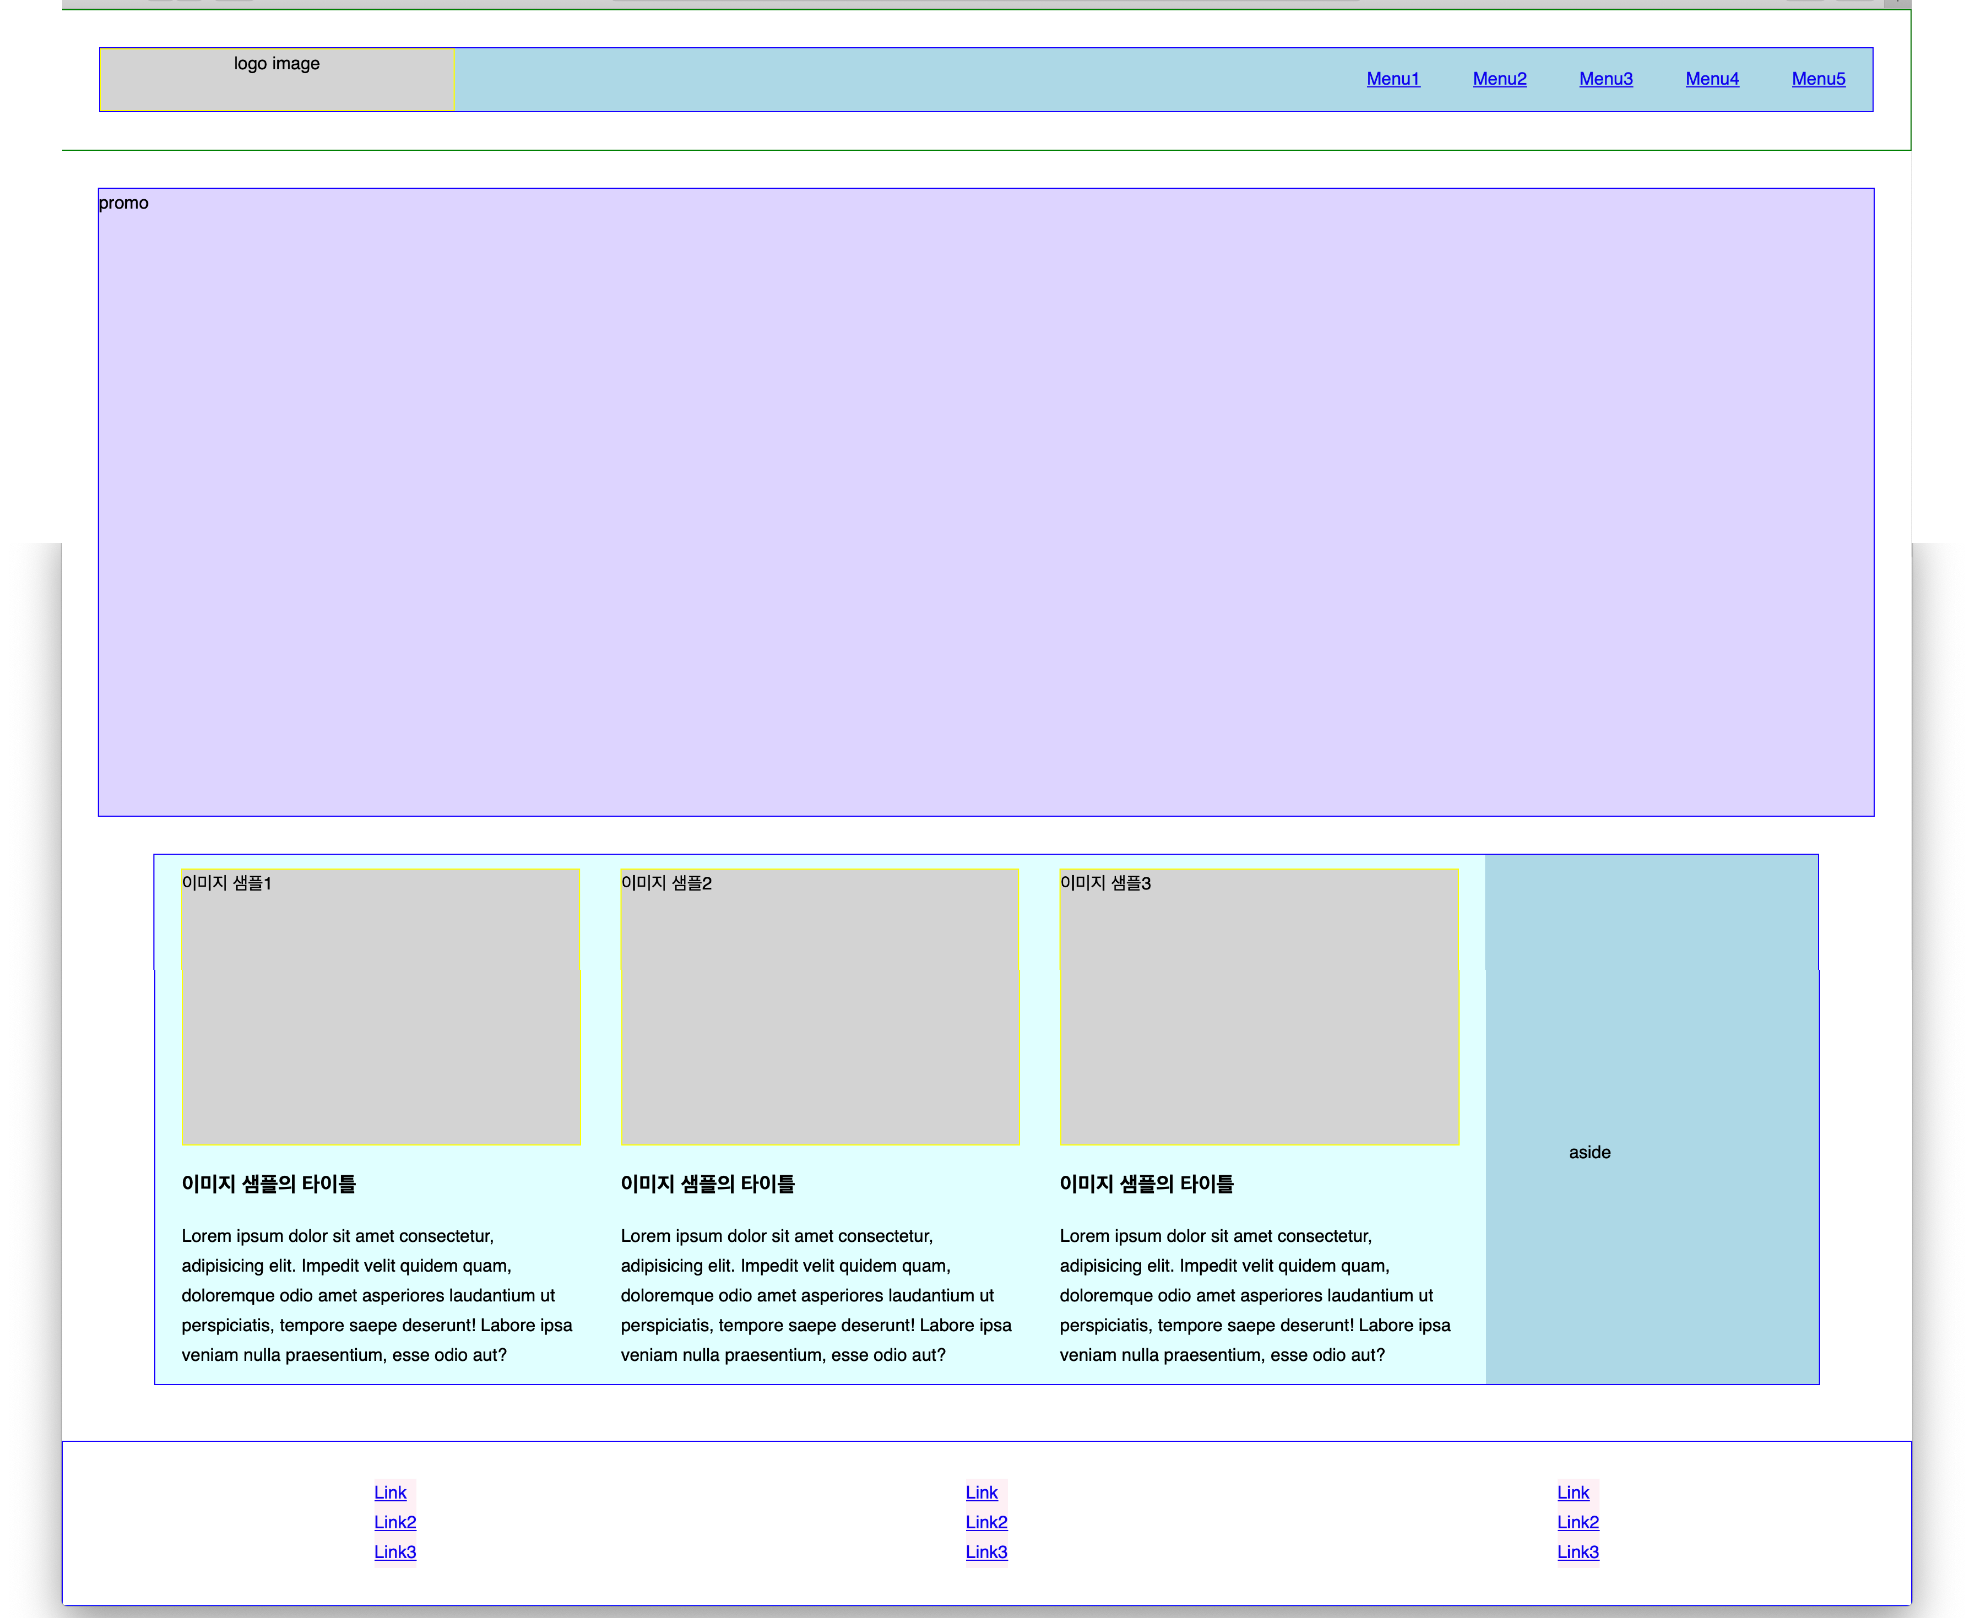1974x1618 pixels.
Task: Open middle footer column Link2
Action: pyautogui.click(x=986, y=1523)
